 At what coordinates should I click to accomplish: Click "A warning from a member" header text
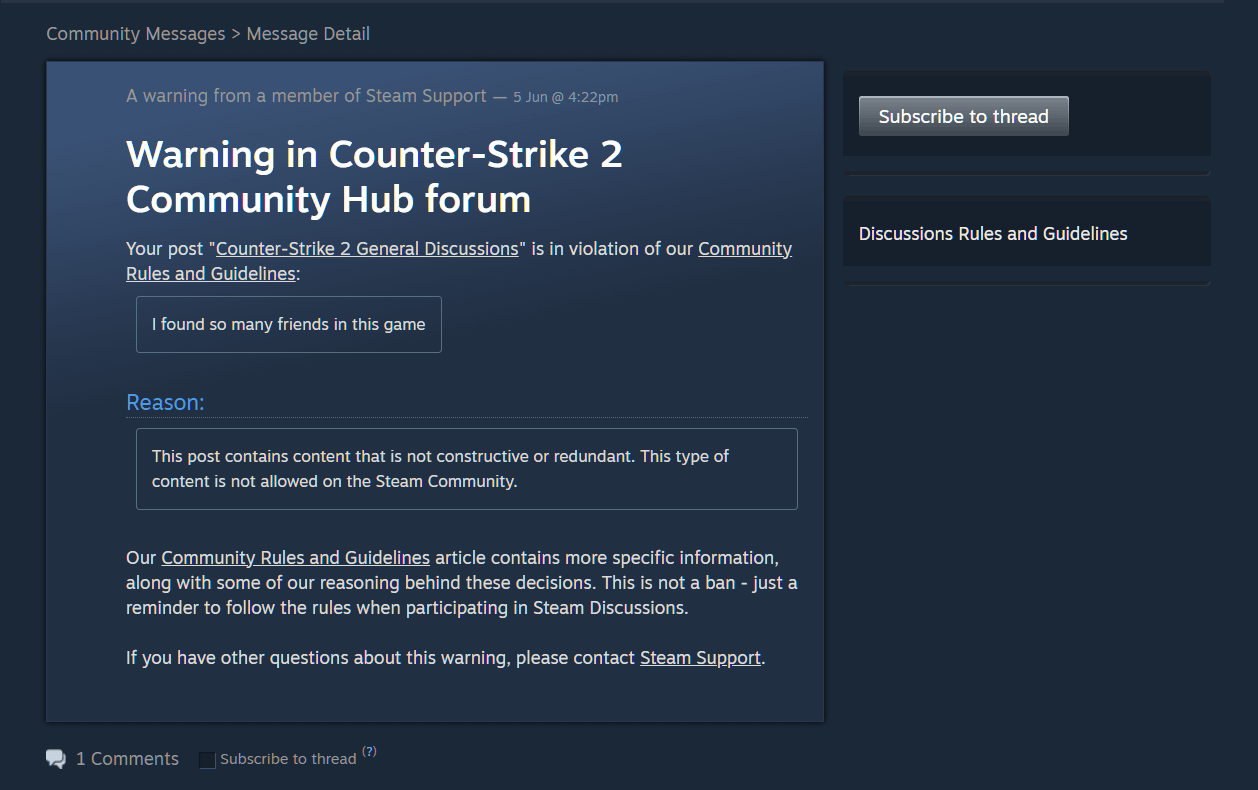pyautogui.click(x=306, y=96)
